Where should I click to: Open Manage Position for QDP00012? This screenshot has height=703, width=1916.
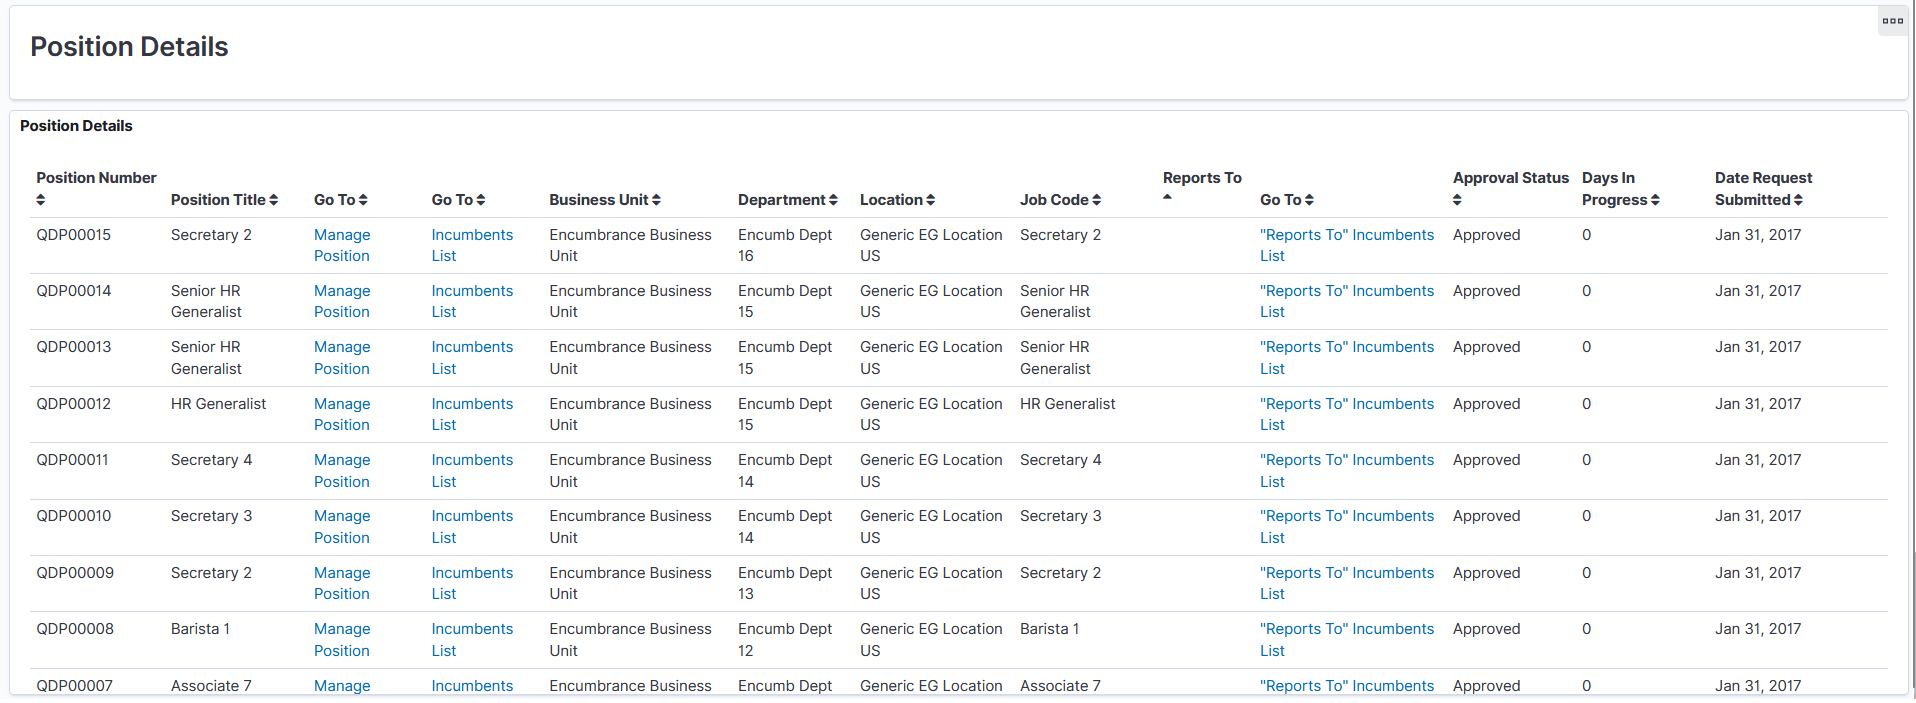click(x=342, y=414)
